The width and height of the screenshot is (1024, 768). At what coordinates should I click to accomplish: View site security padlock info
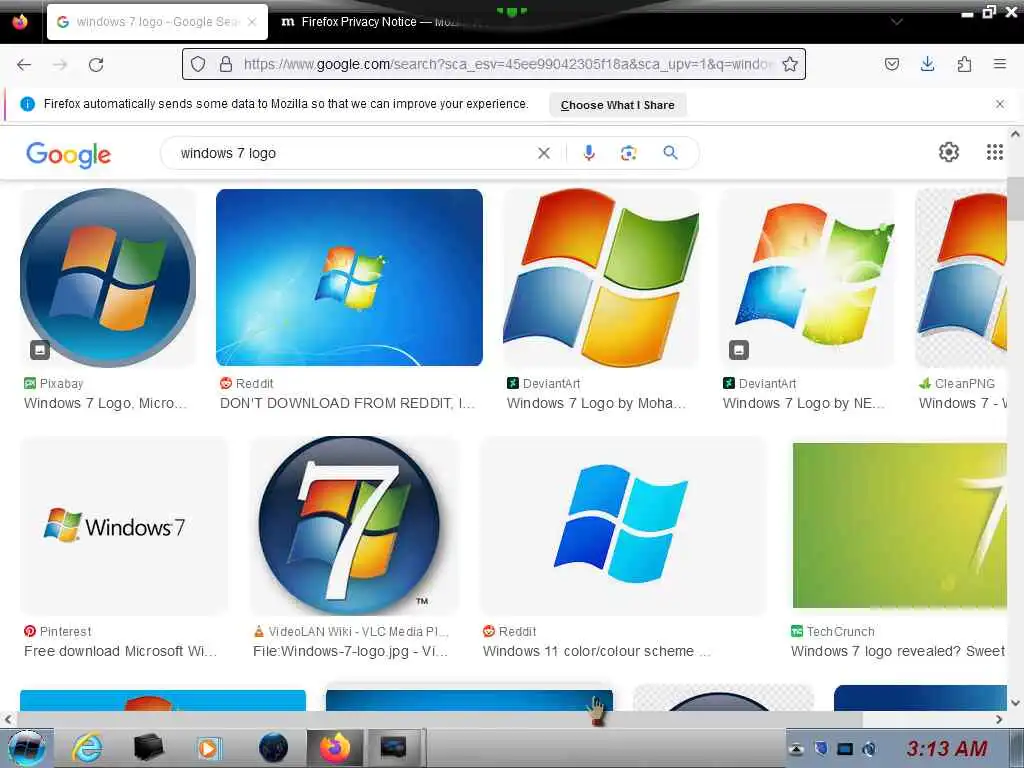coord(226,64)
